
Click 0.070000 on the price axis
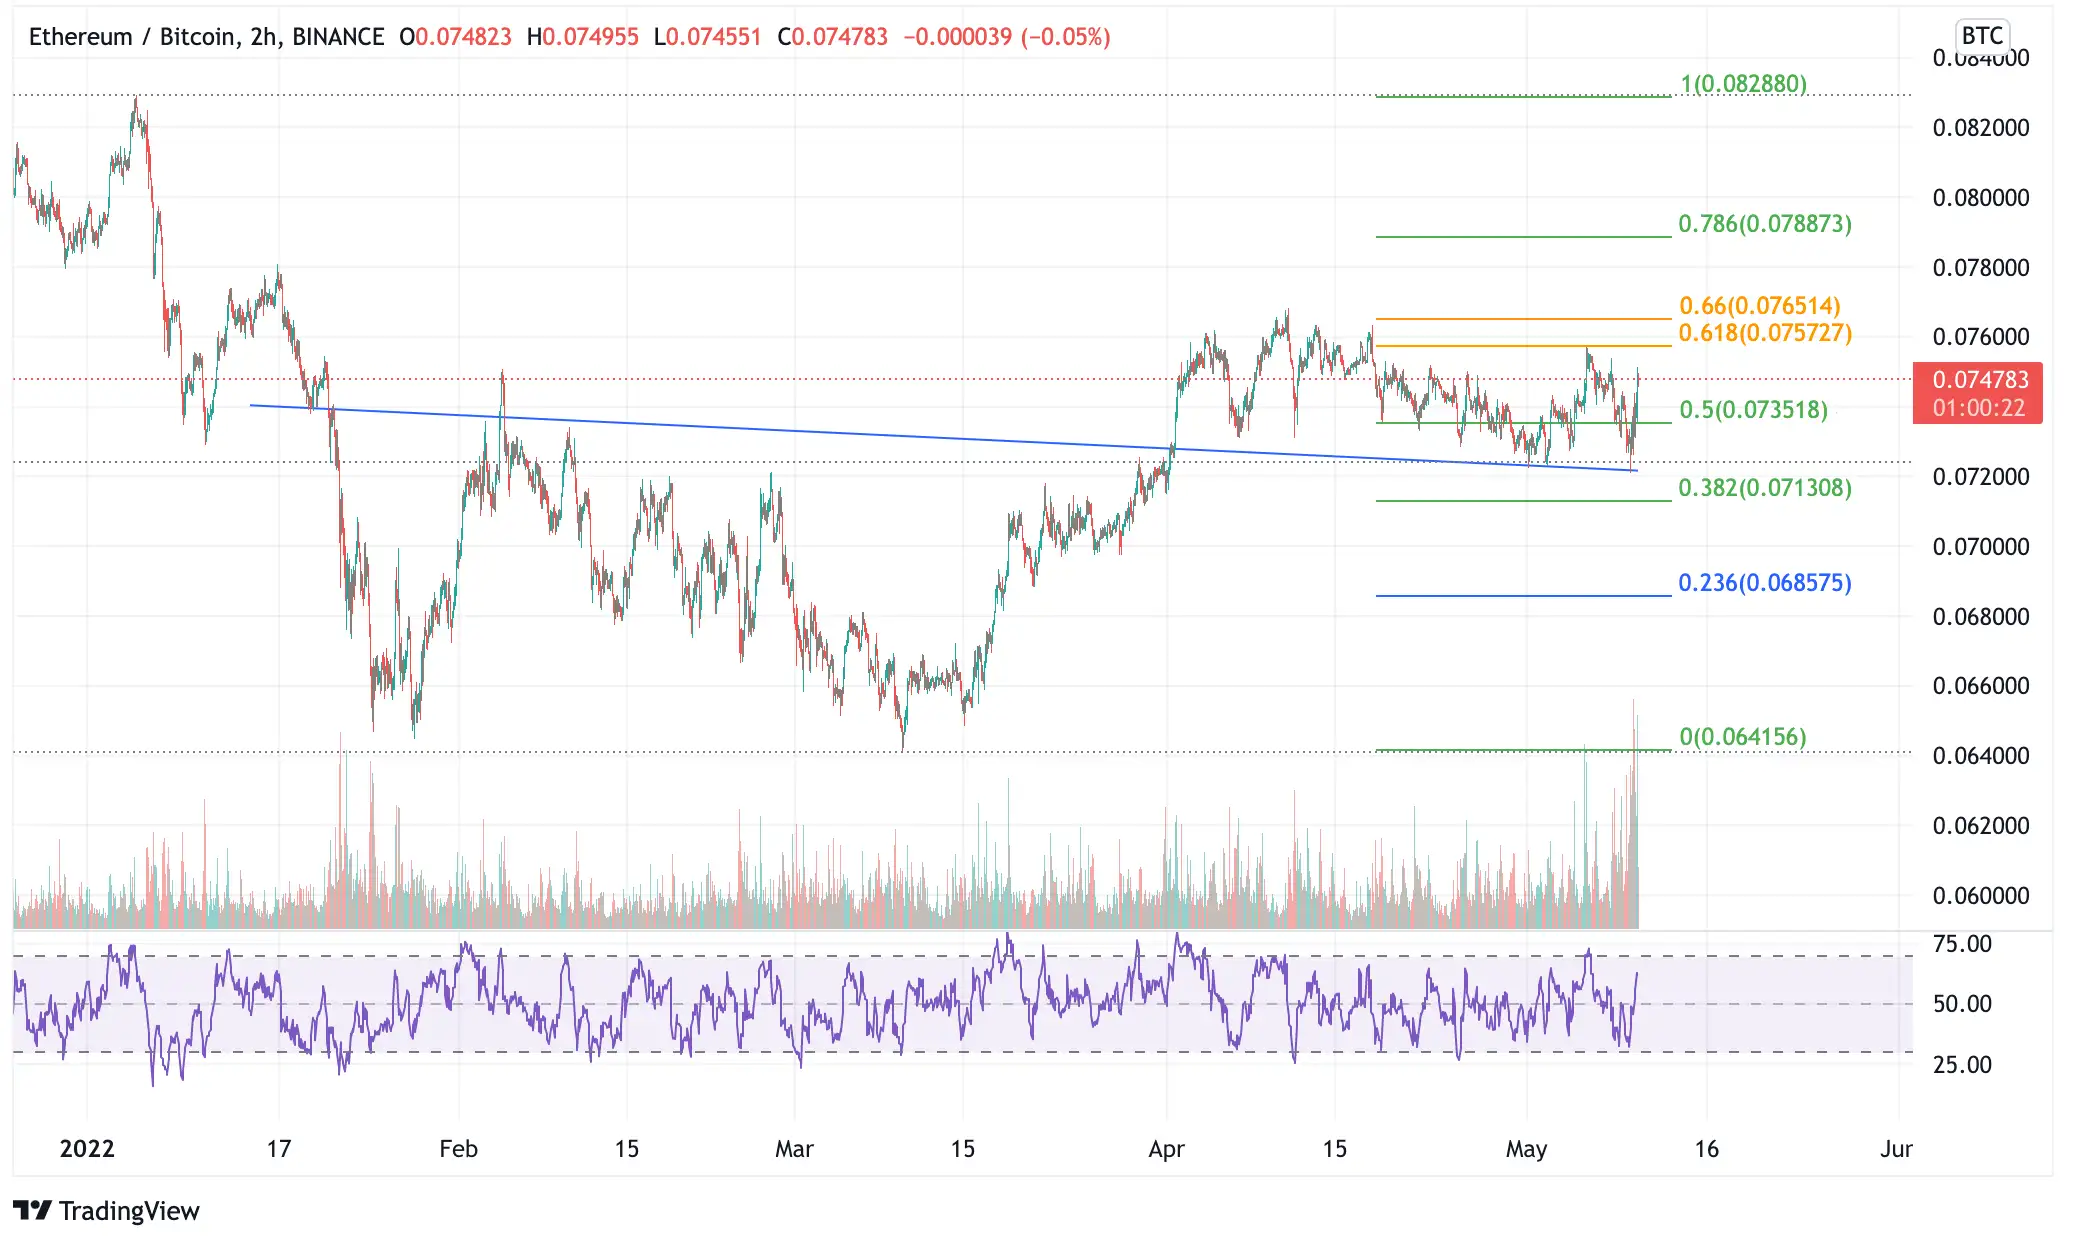pyautogui.click(x=1980, y=546)
